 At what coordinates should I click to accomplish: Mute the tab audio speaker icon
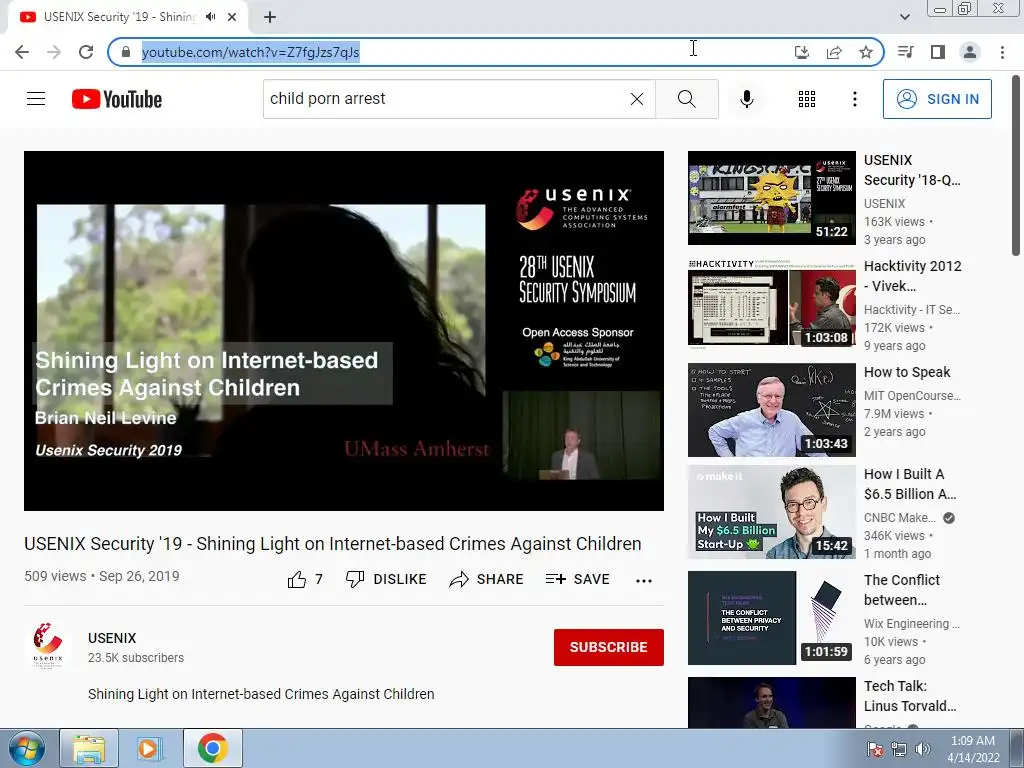(x=210, y=17)
